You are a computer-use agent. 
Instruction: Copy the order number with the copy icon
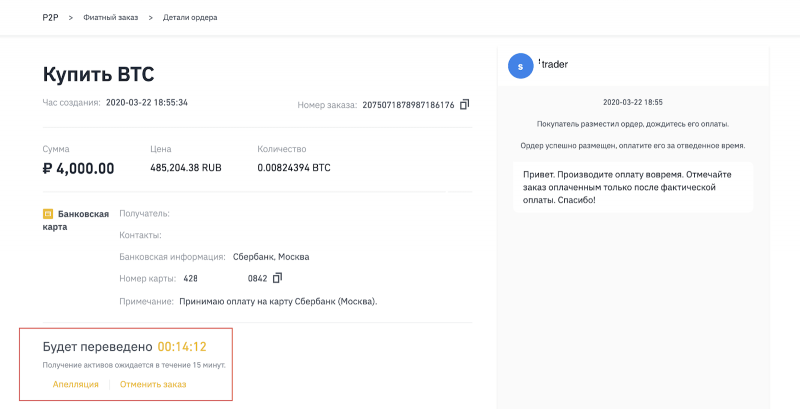[465, 104]
